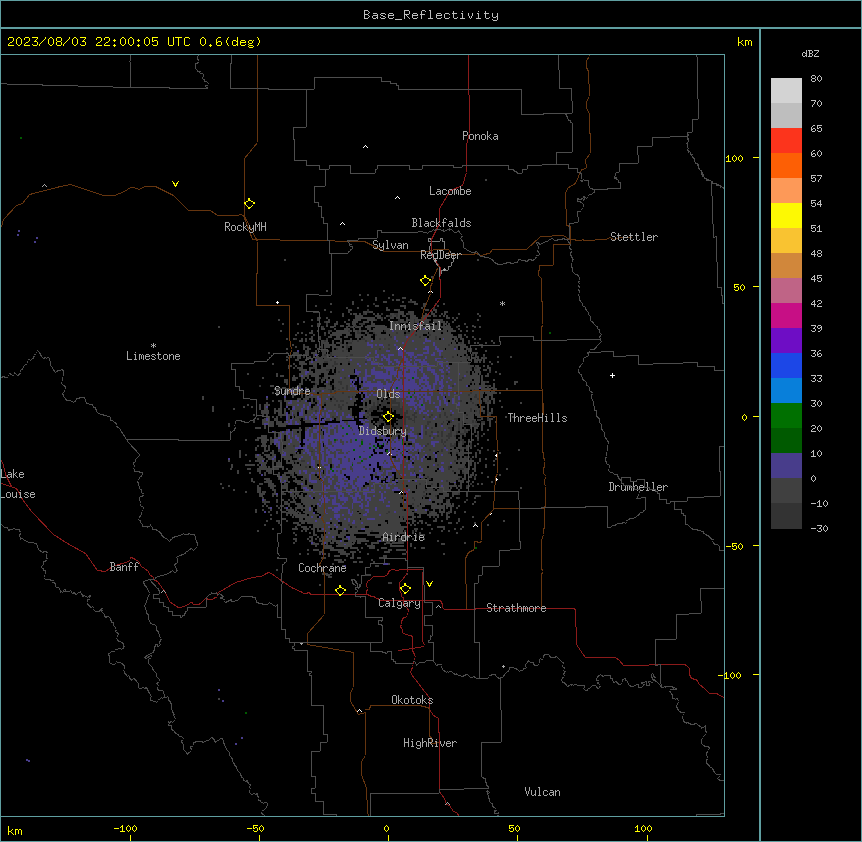Click the km label at top right
Viewport: 862px width, 842px height.
pos(745,42)
